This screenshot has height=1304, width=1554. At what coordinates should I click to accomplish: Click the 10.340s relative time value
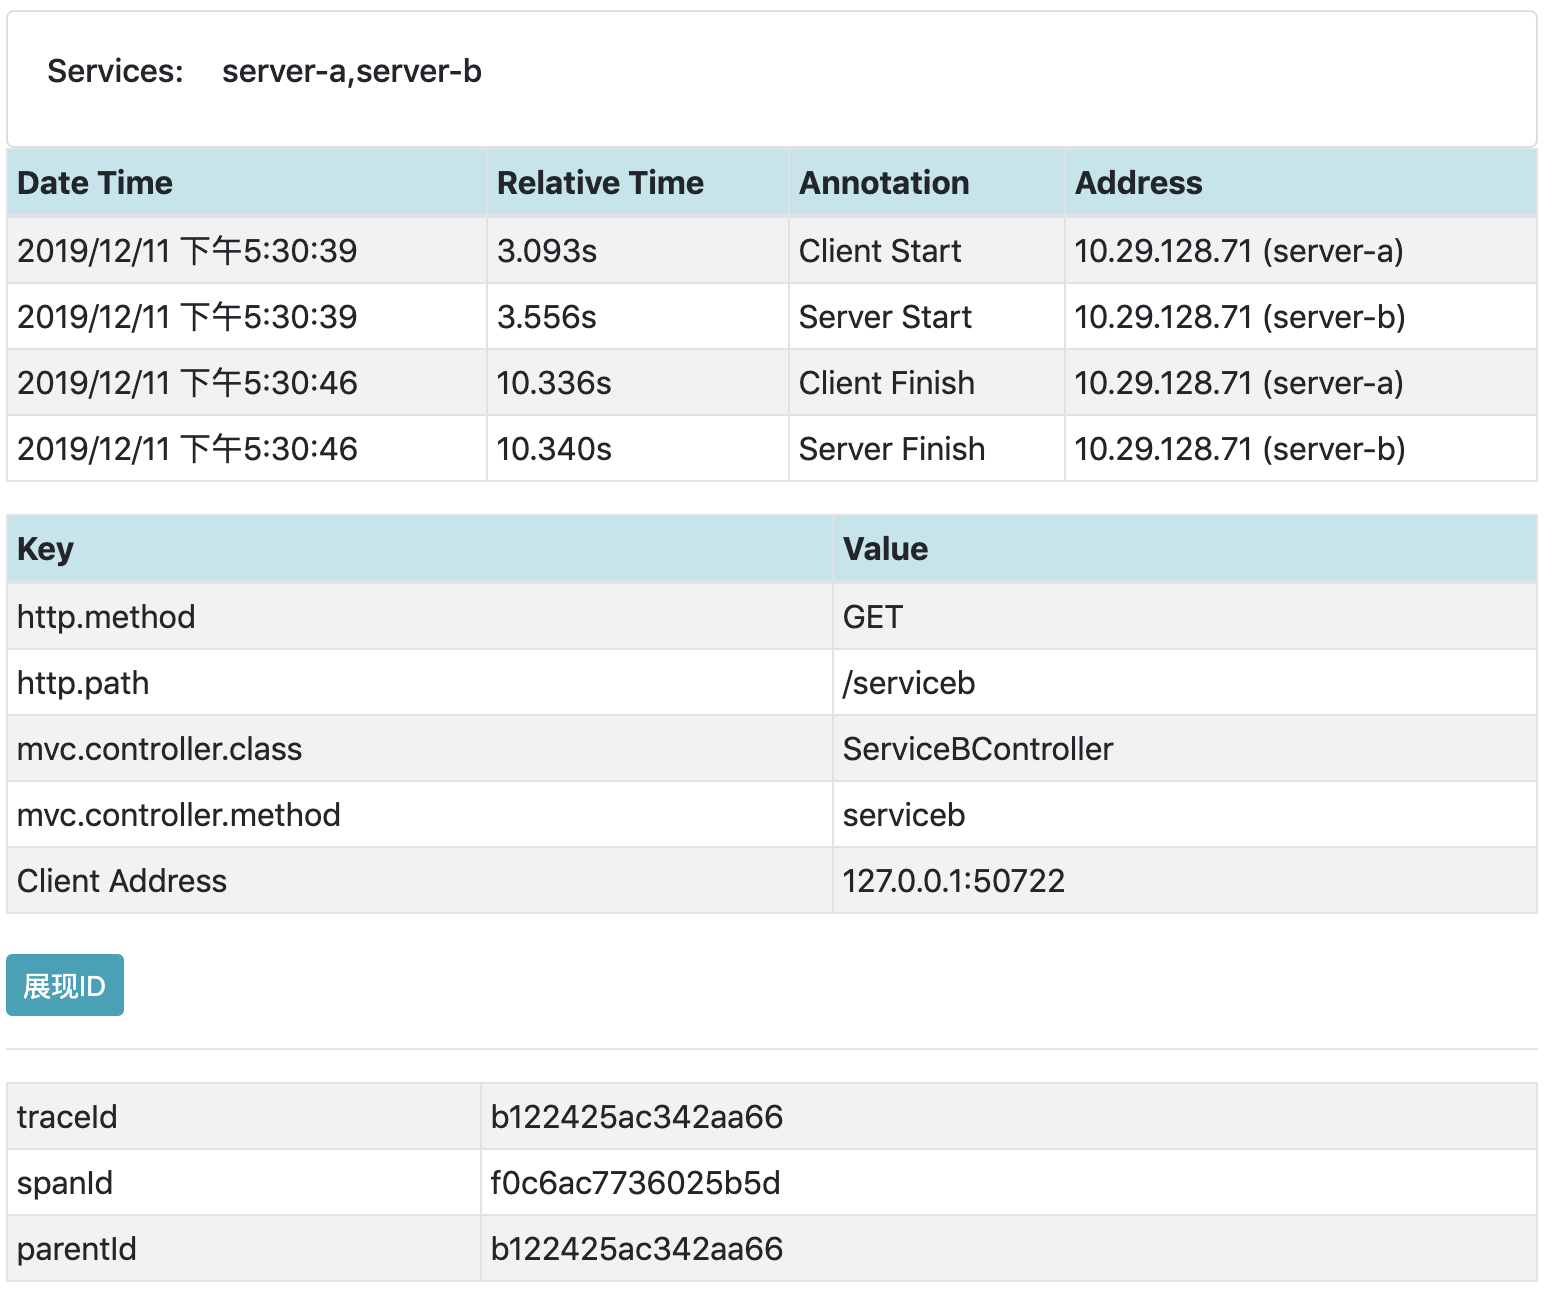tap(554, 449)
